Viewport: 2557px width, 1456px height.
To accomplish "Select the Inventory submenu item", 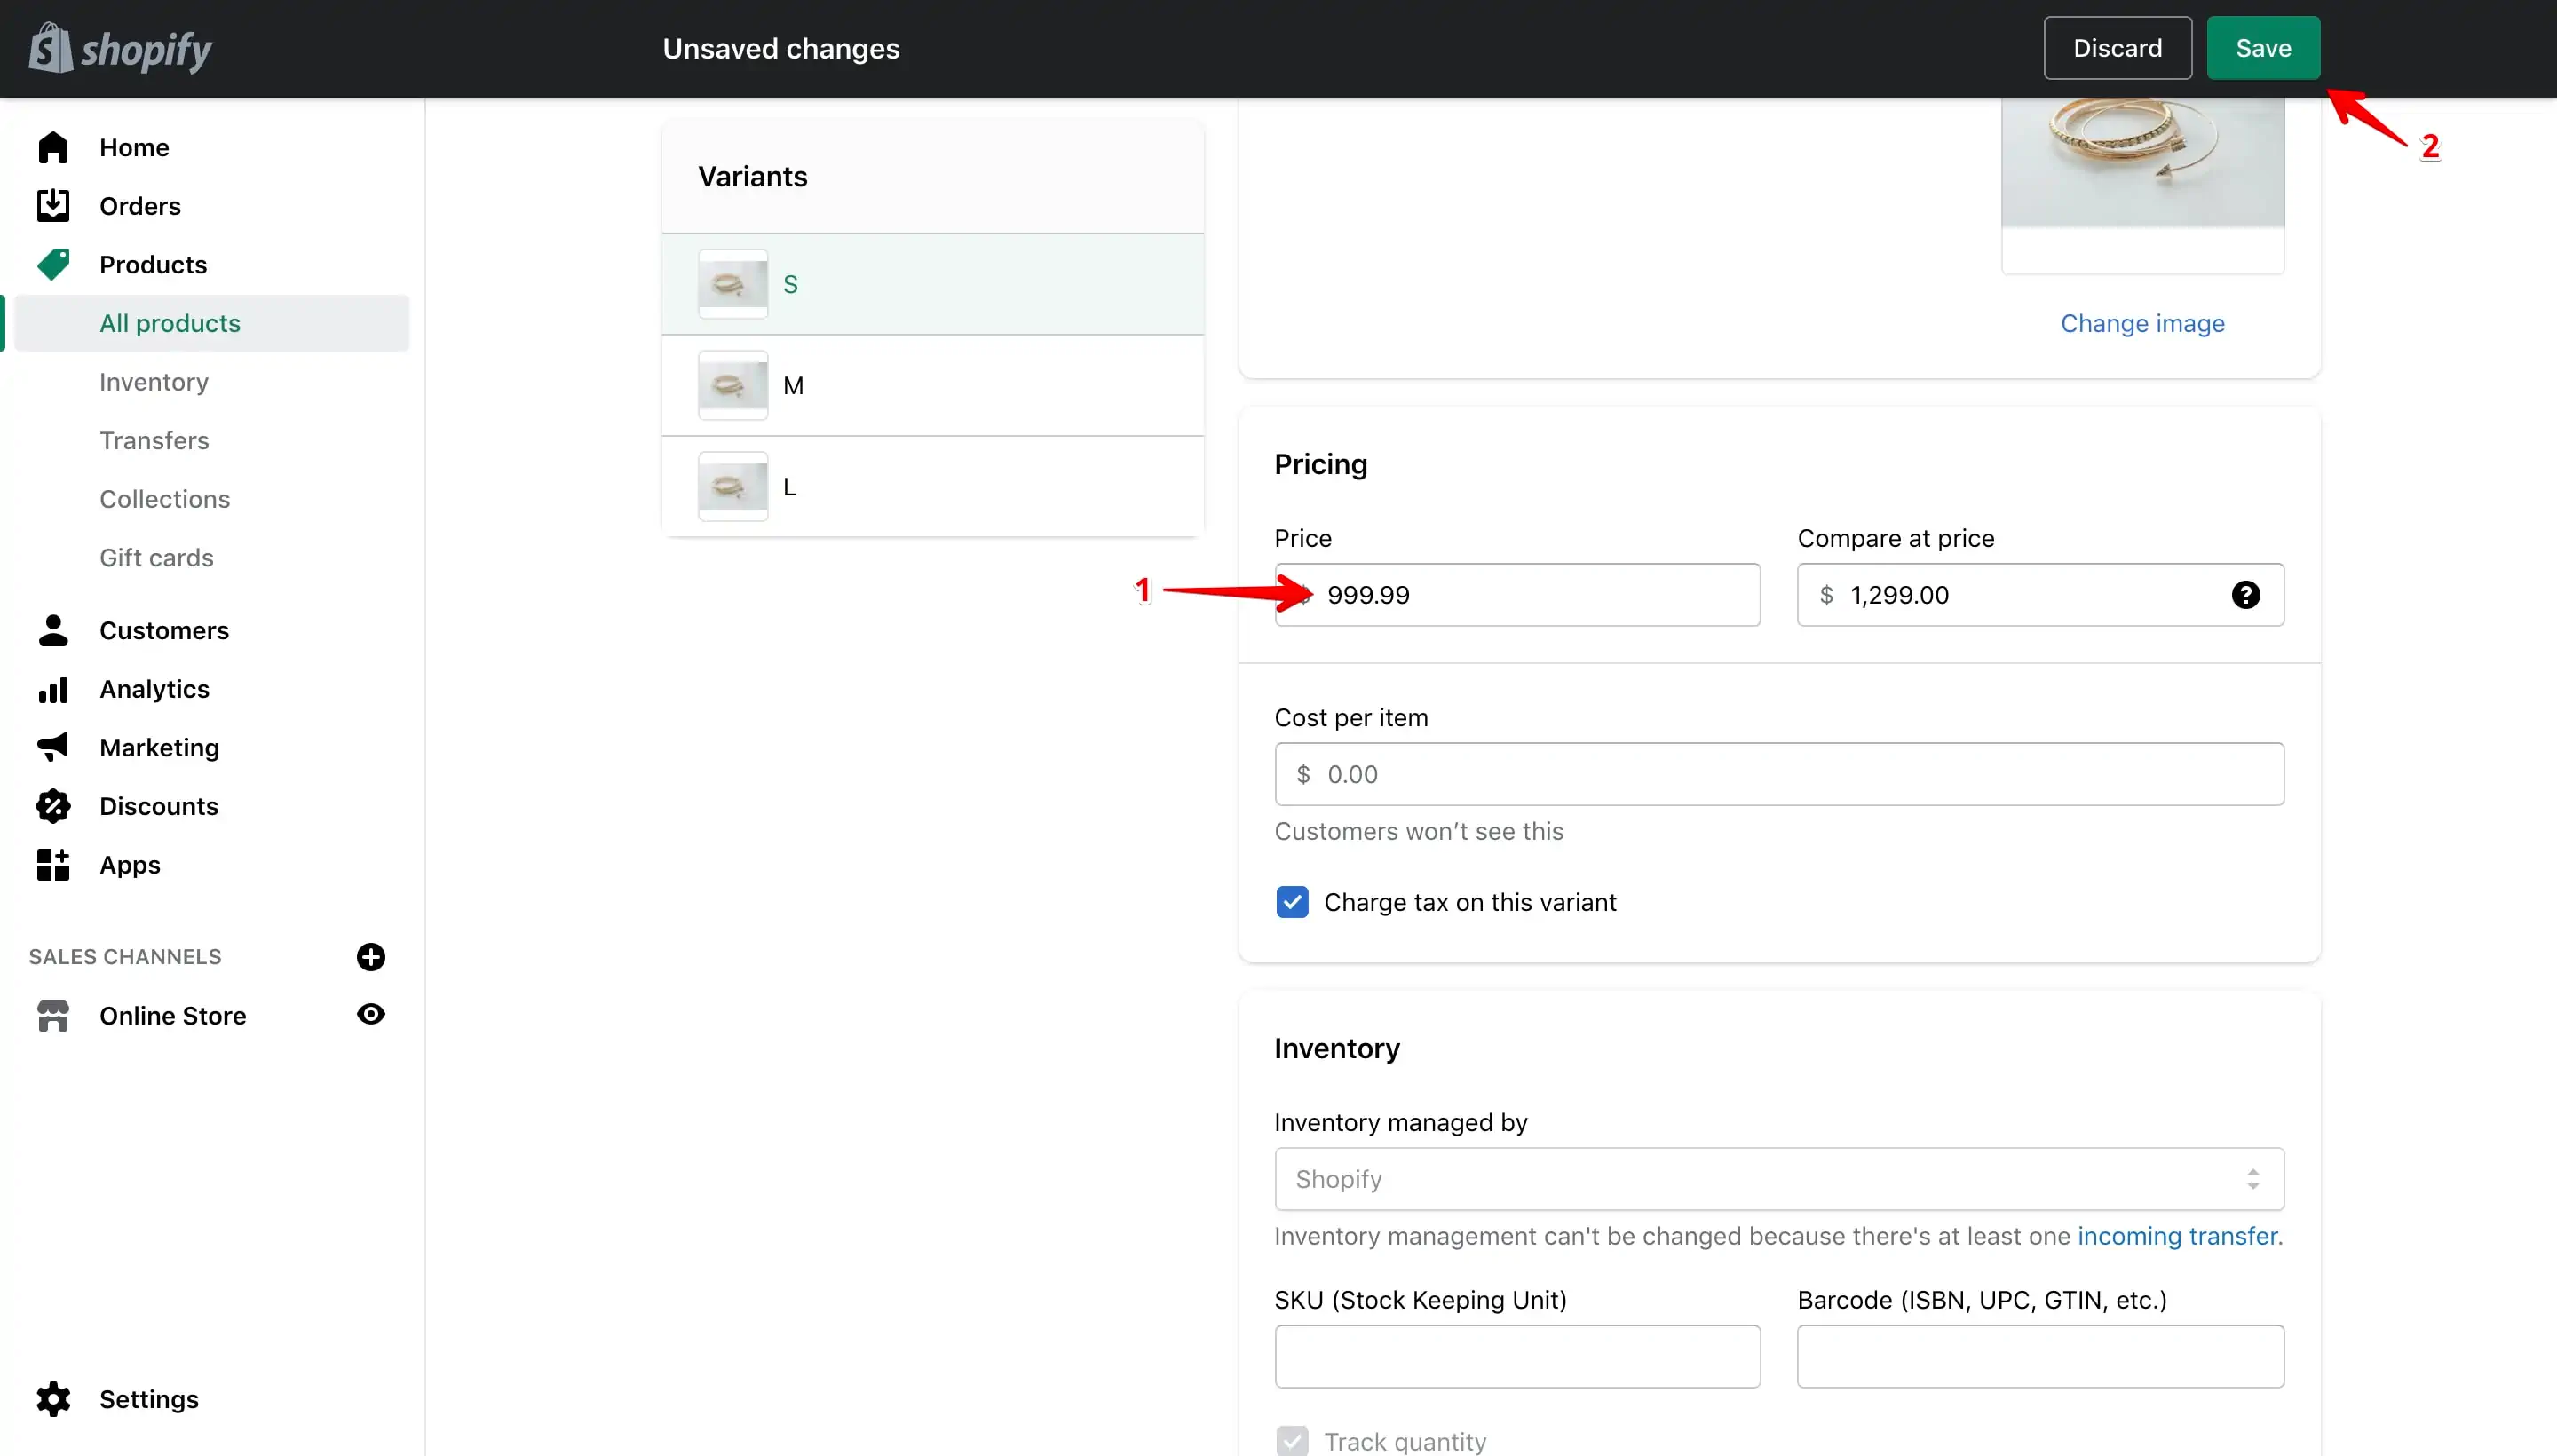I will (x=154, y=382).
